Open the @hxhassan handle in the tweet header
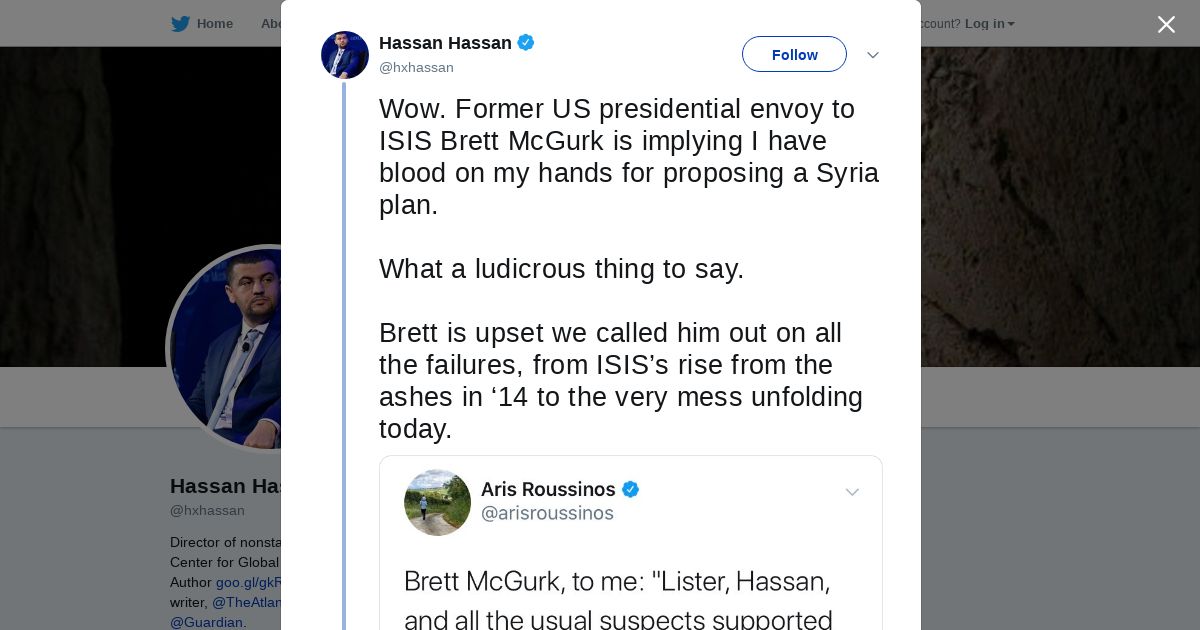 416,68
